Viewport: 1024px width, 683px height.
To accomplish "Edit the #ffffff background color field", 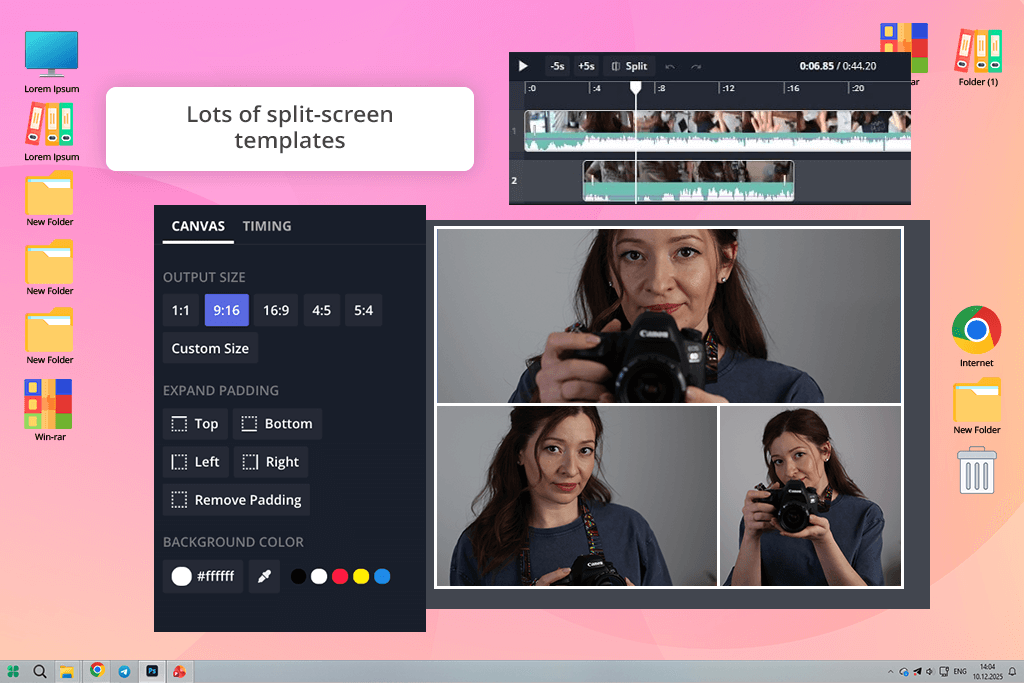I will [x=203, y=576].
